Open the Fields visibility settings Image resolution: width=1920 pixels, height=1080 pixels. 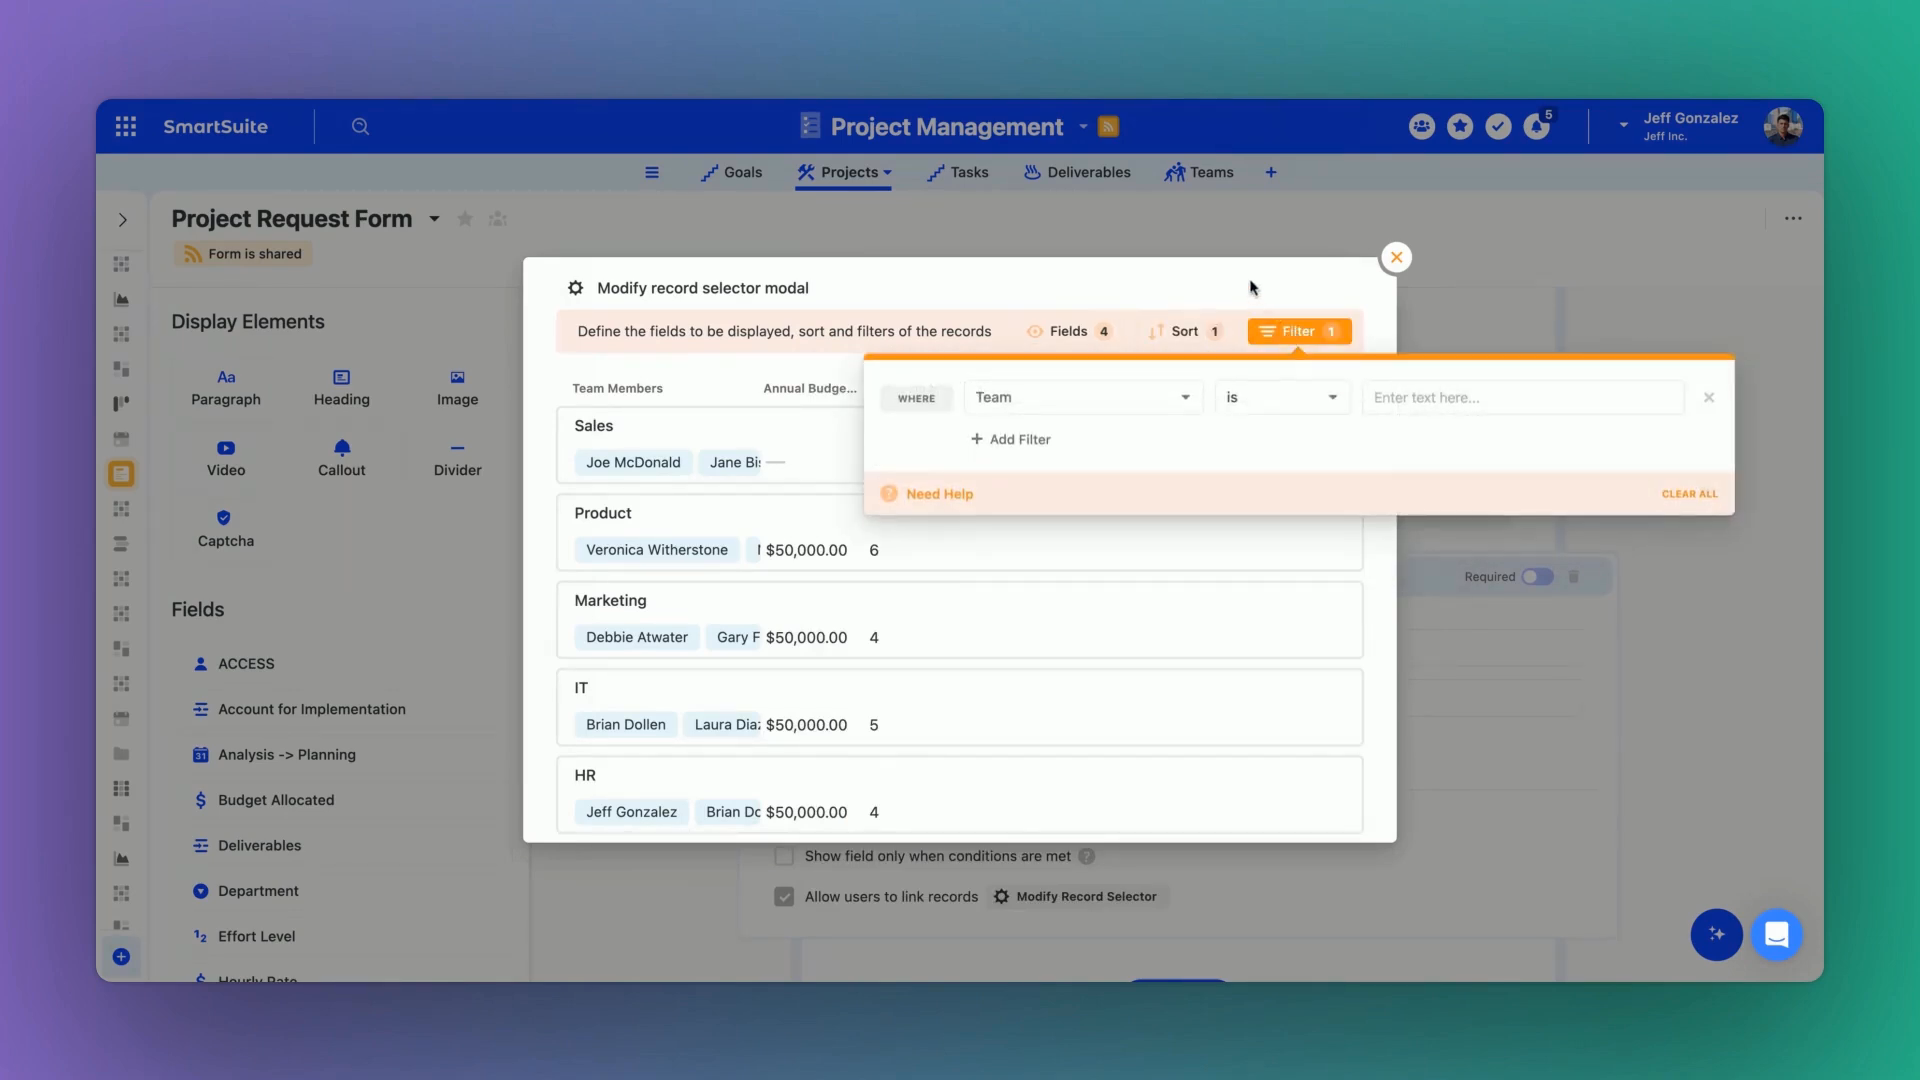(x=1069, y=332)
